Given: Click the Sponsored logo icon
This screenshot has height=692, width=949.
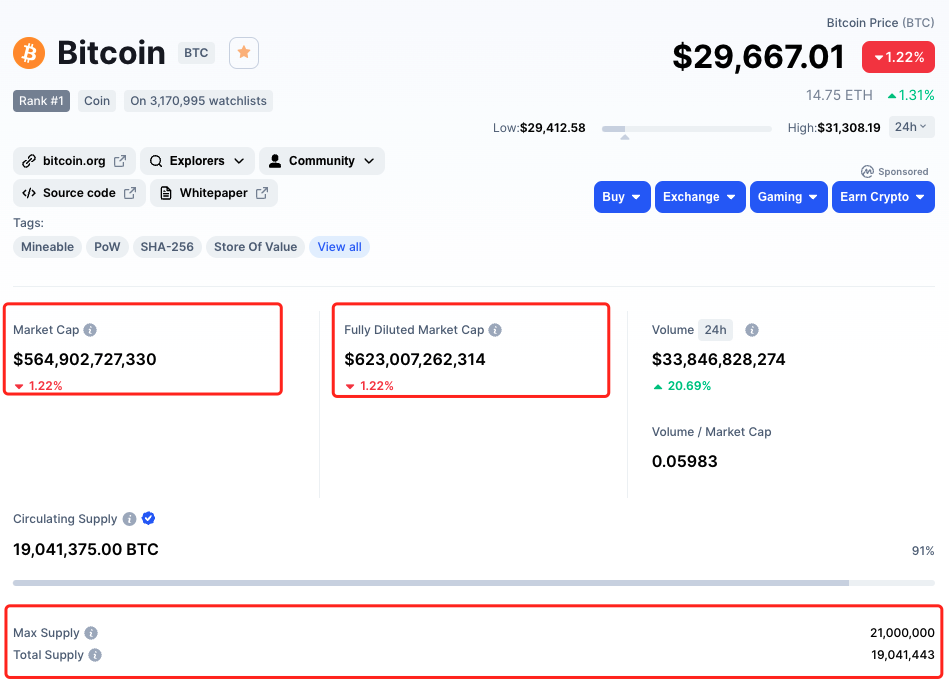Looking at the screenshot, I should 867,171.
